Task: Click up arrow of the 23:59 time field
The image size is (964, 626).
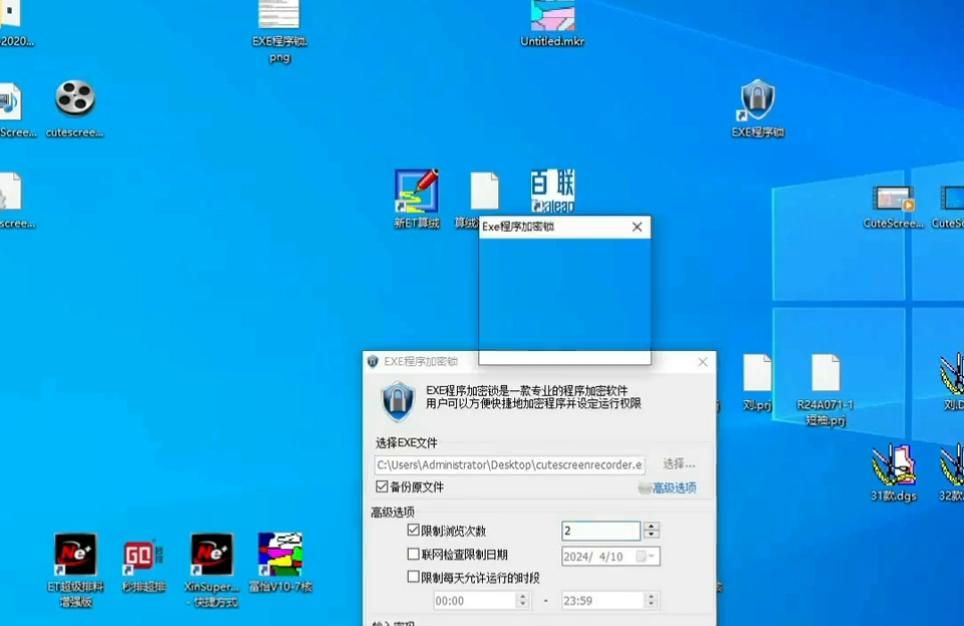Action: [651, 596]
